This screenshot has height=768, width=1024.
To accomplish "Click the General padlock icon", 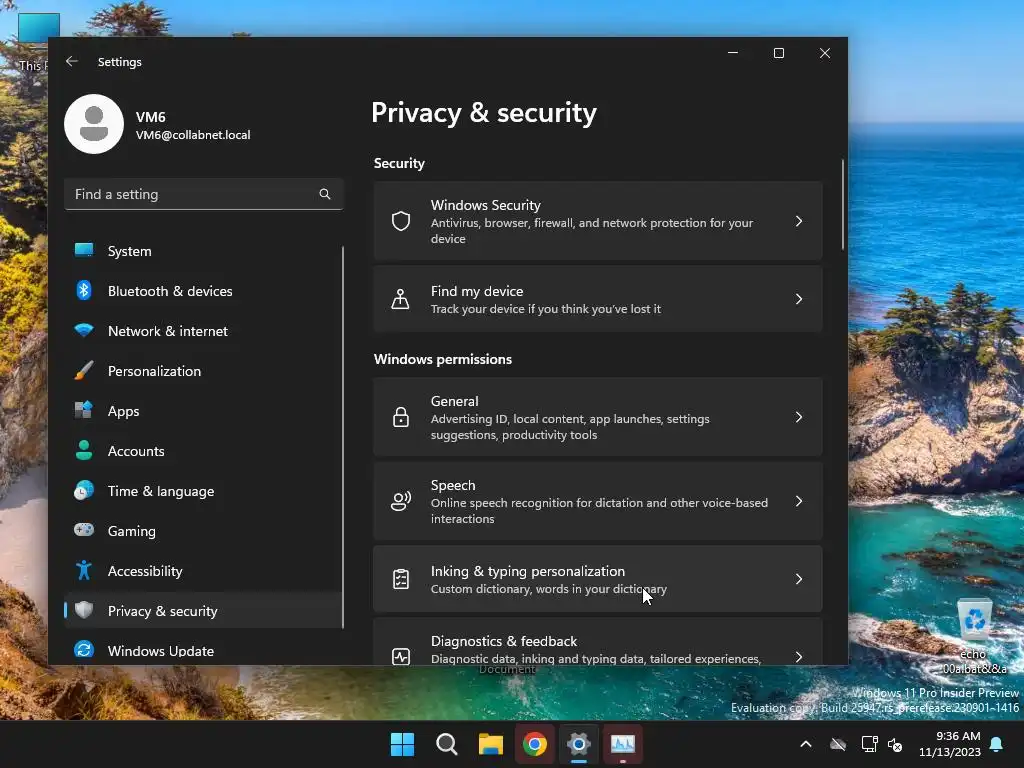I will (401, 417).
